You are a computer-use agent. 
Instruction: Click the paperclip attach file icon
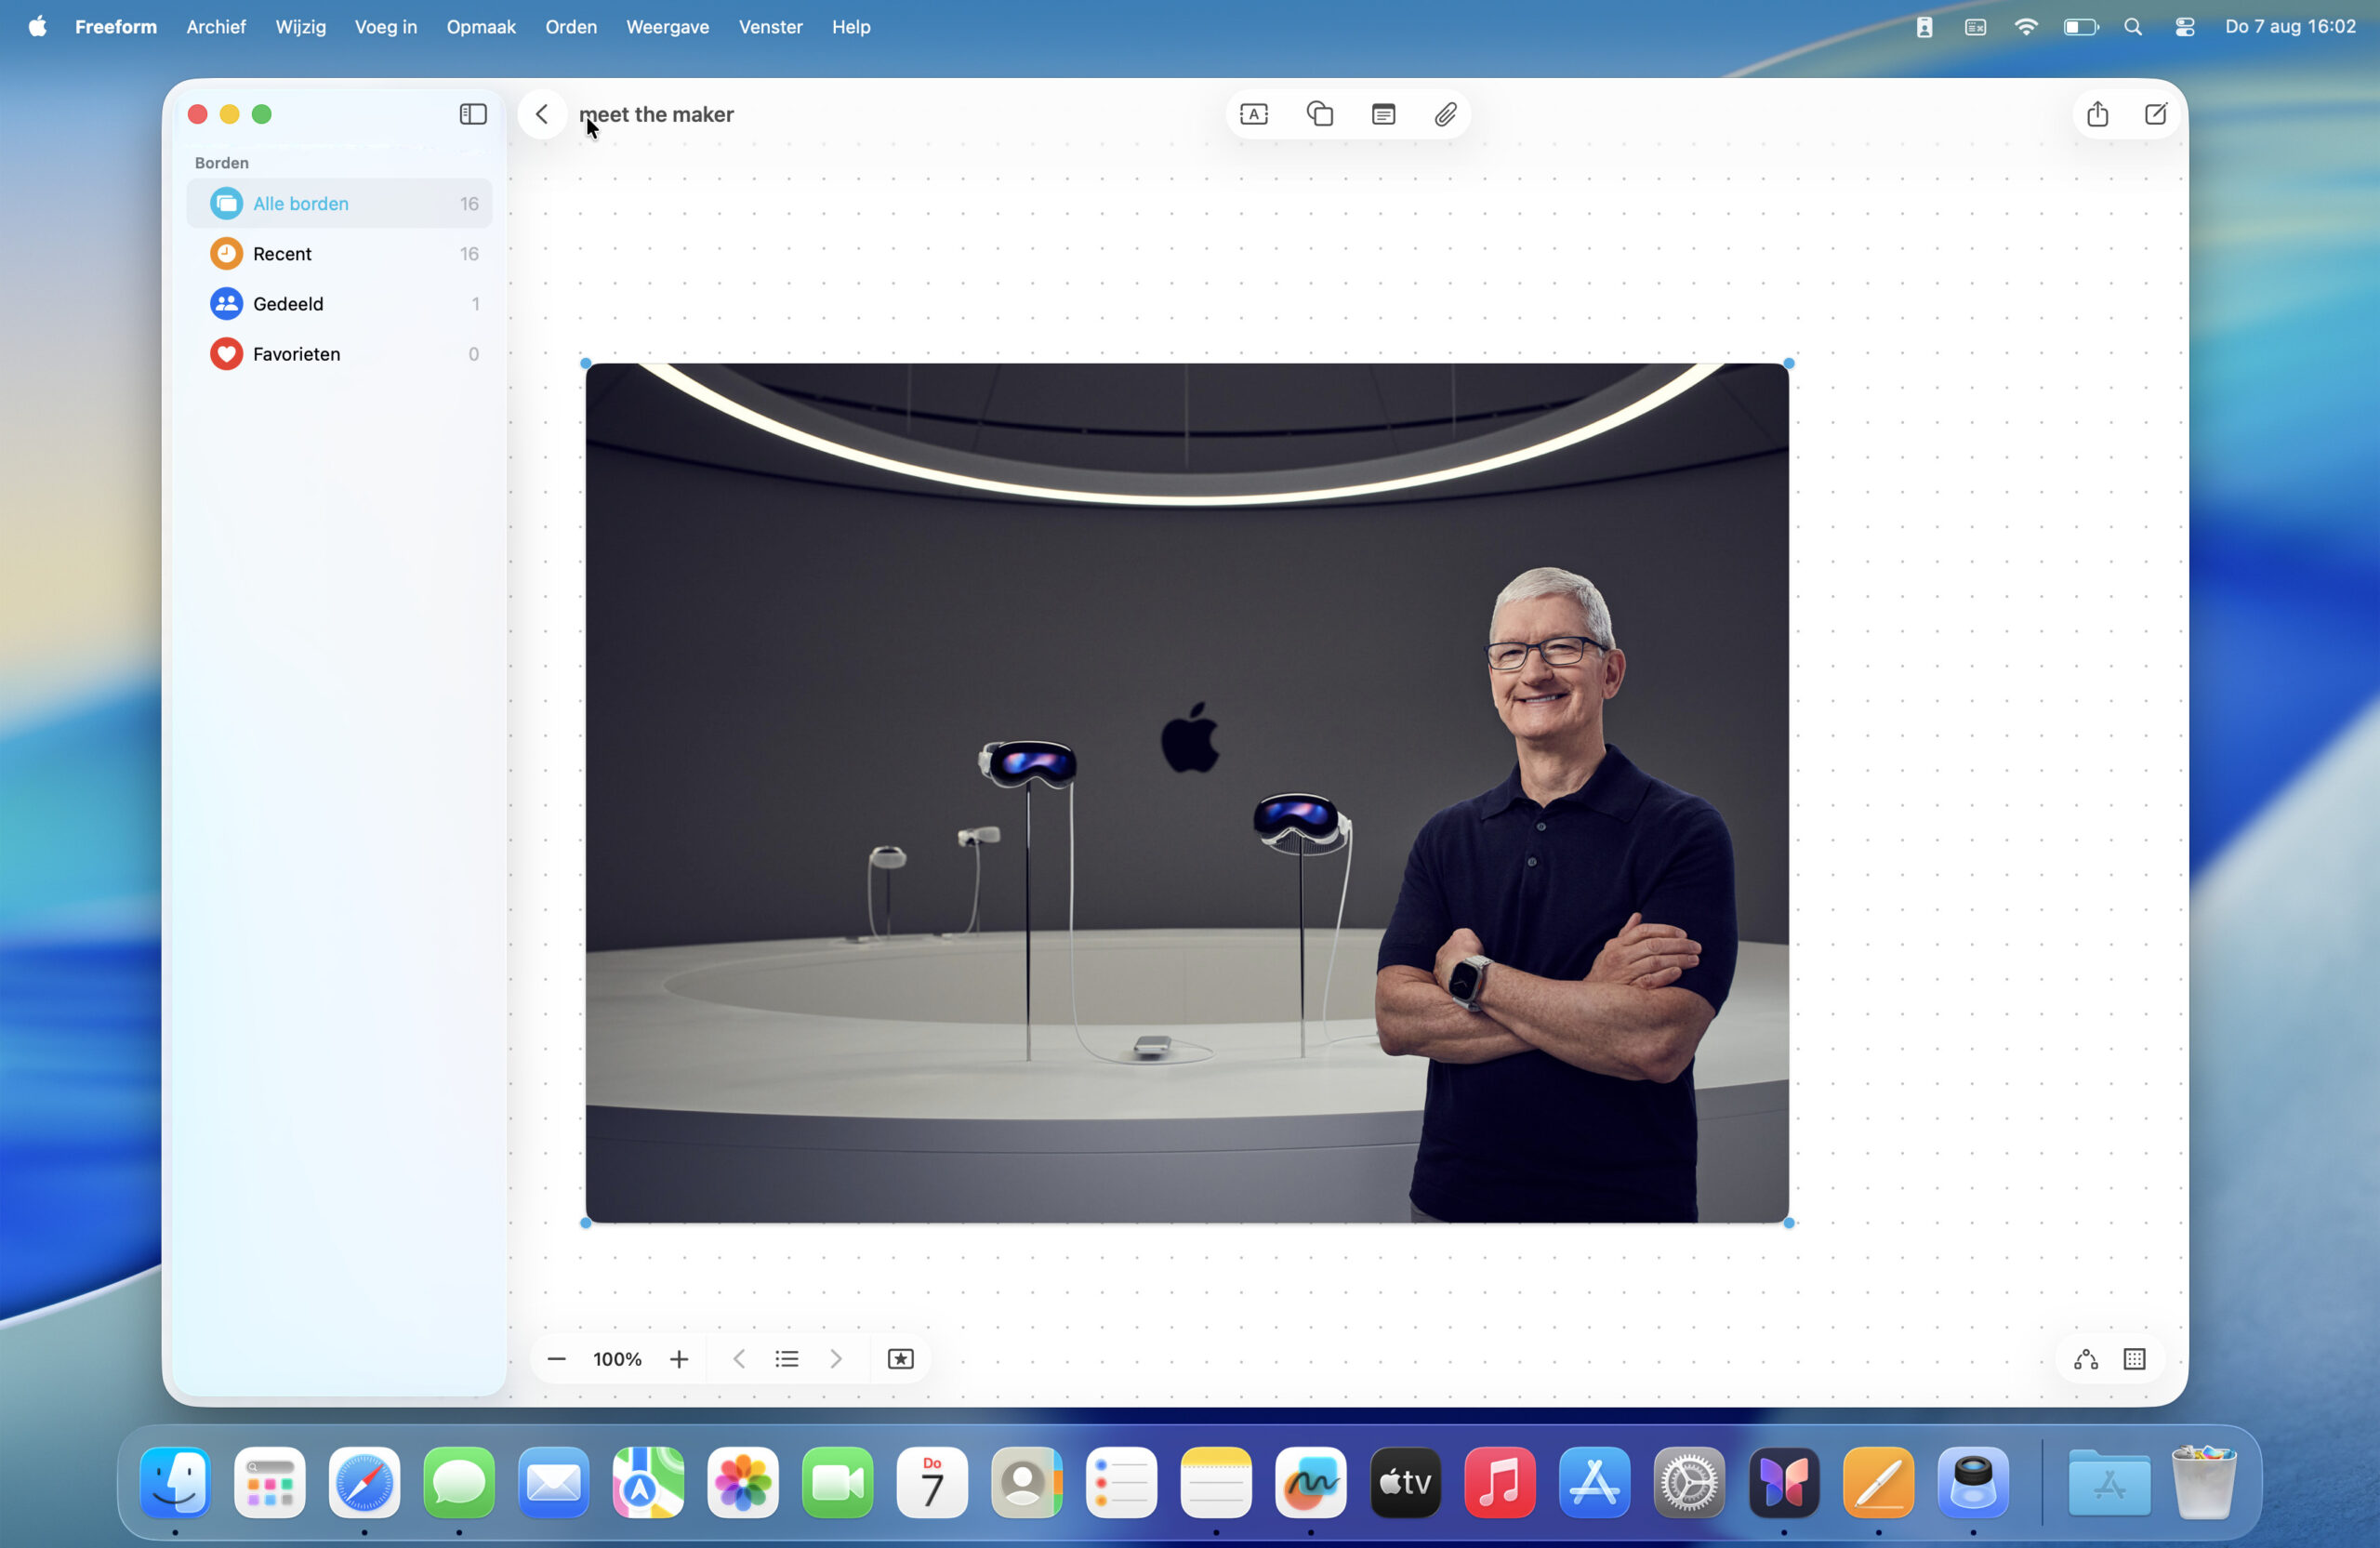click(1445, 114)
